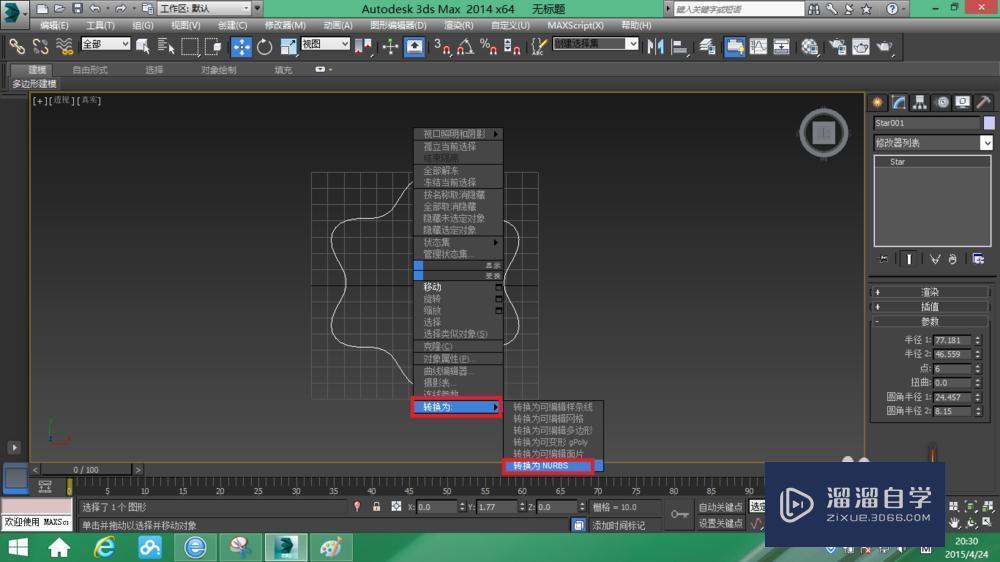Image resolution: width=1000 pixels, height=562 pixels.
Task: Activate Bind to Space Warp tool
Action: pyautogui.click(x=64, y=47)
